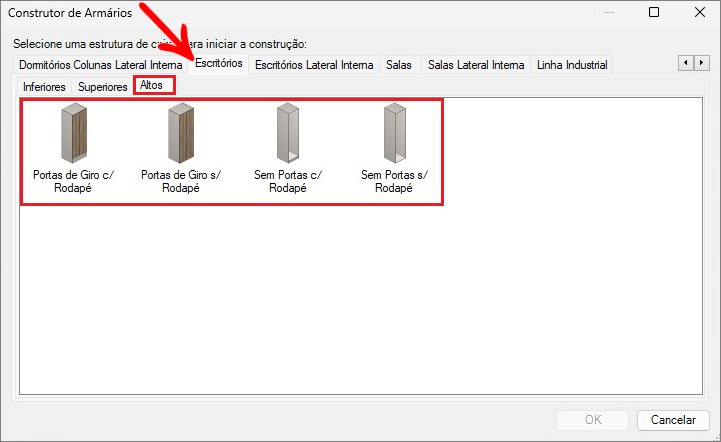Select the Altos sub-tab
This screenshot has width=721, height=442.
(152, 86)
